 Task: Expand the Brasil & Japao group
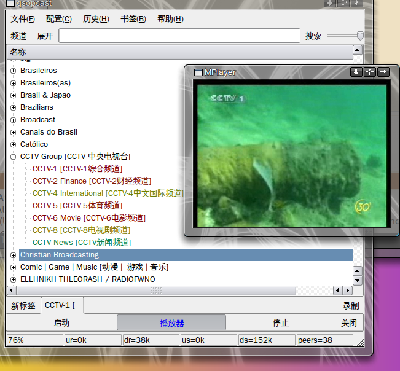coord(13,95)
